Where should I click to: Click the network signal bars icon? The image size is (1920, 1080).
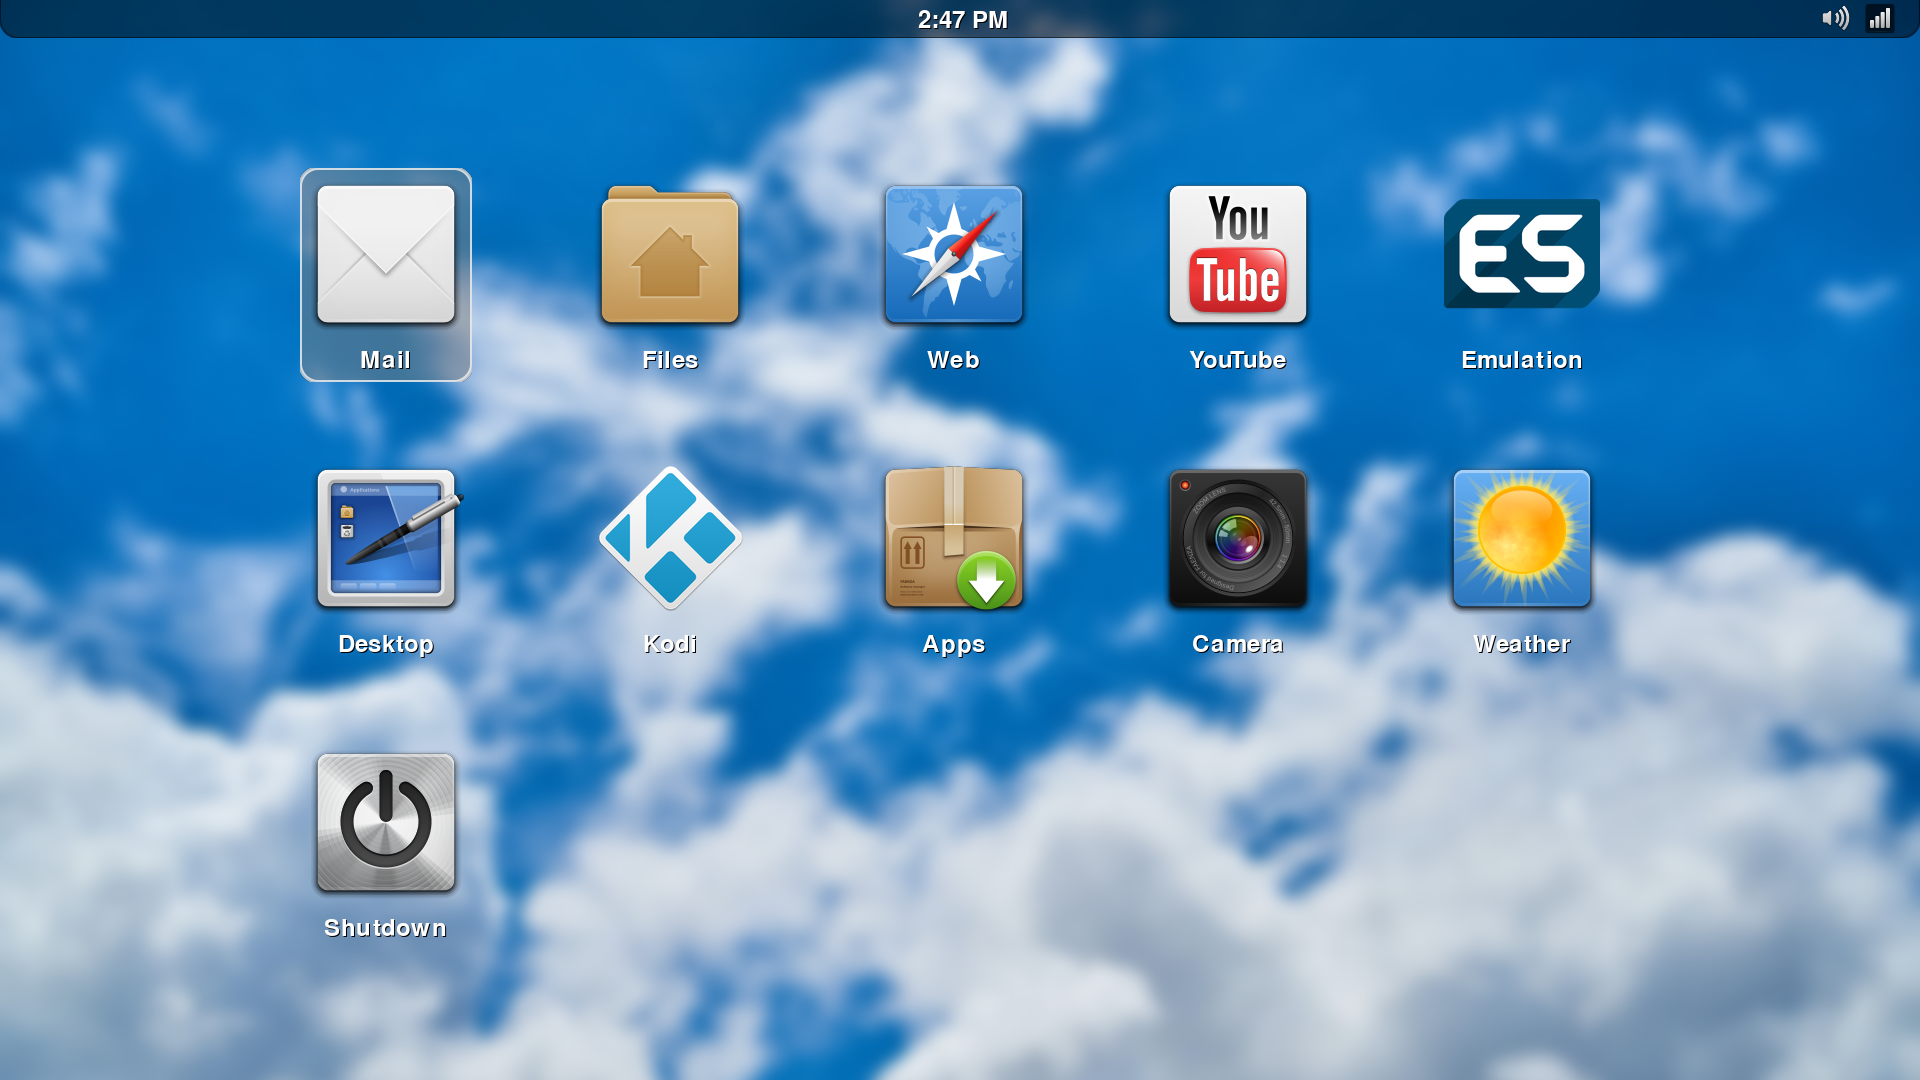point(1880,18)
